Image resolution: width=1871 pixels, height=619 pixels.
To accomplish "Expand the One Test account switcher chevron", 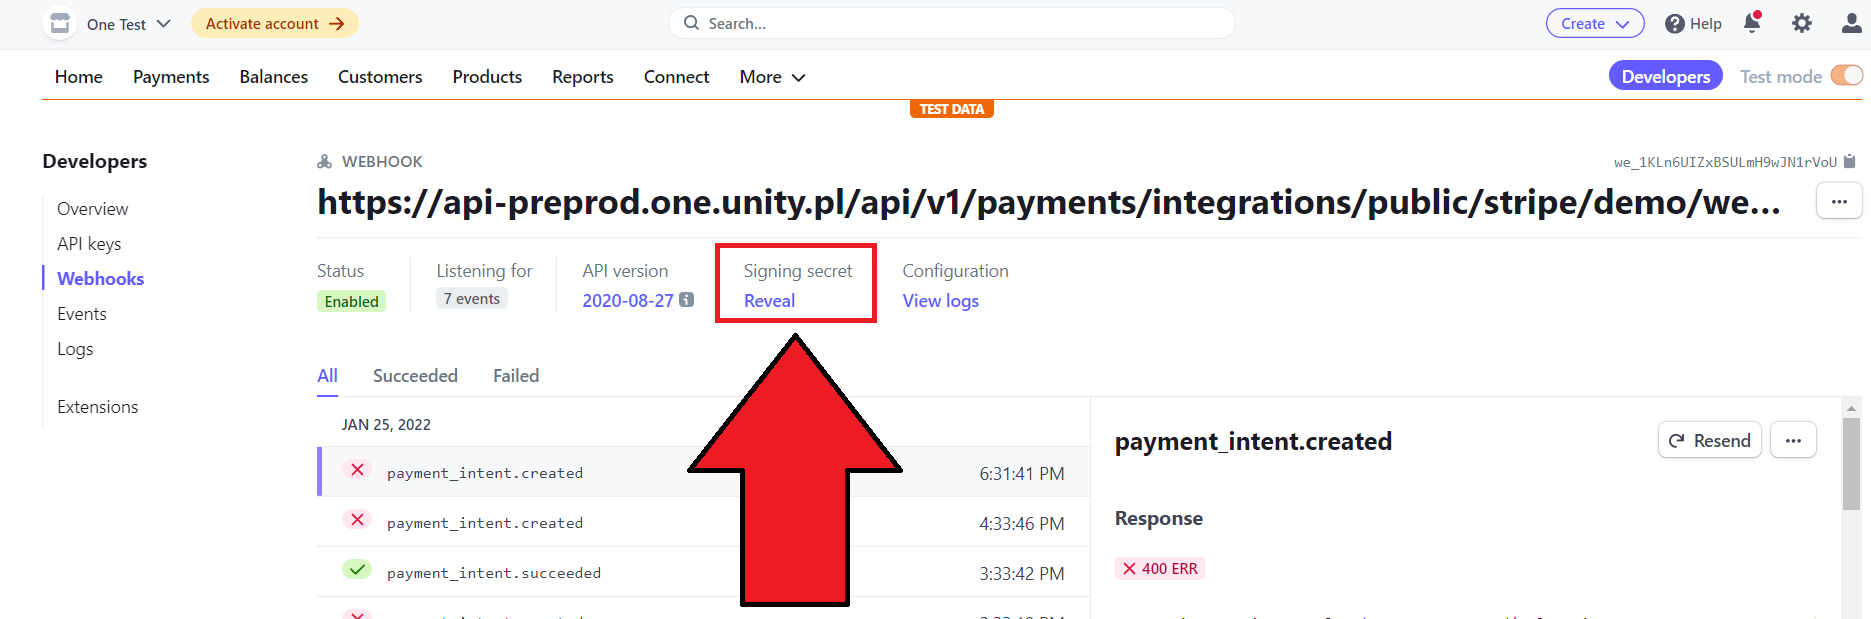I will pyautogui.click(x=164, y=23).
